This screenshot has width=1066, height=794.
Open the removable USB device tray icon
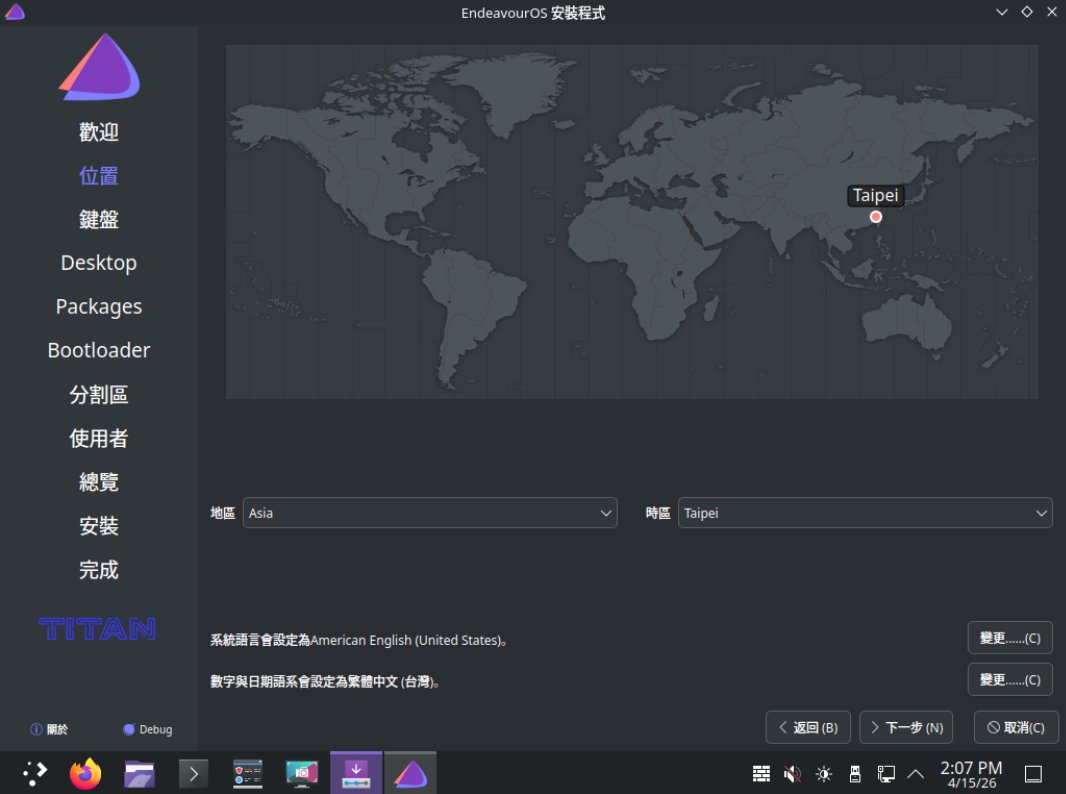[855, 773]
